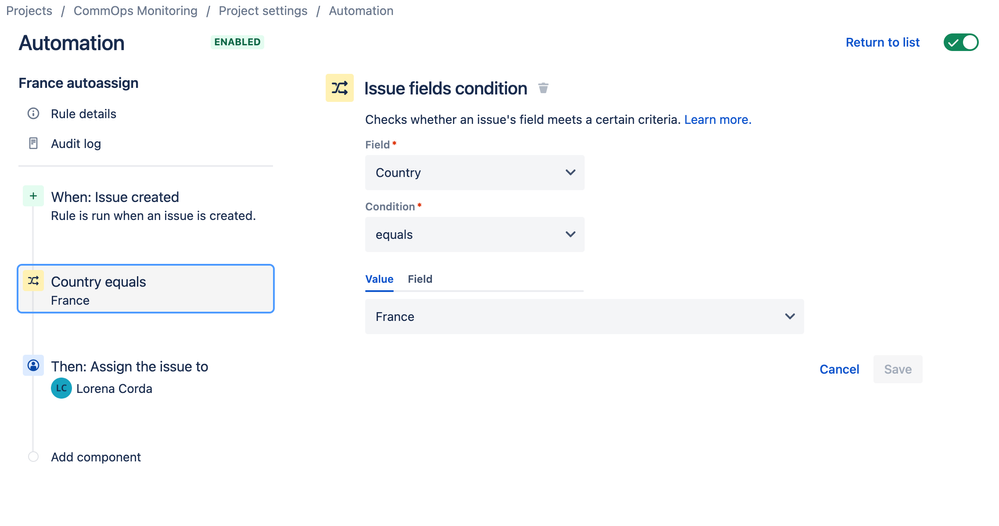Open CommOps Monitoring in breadcrumb
Viewport: 999px width, 526px height.
[135, 11]
